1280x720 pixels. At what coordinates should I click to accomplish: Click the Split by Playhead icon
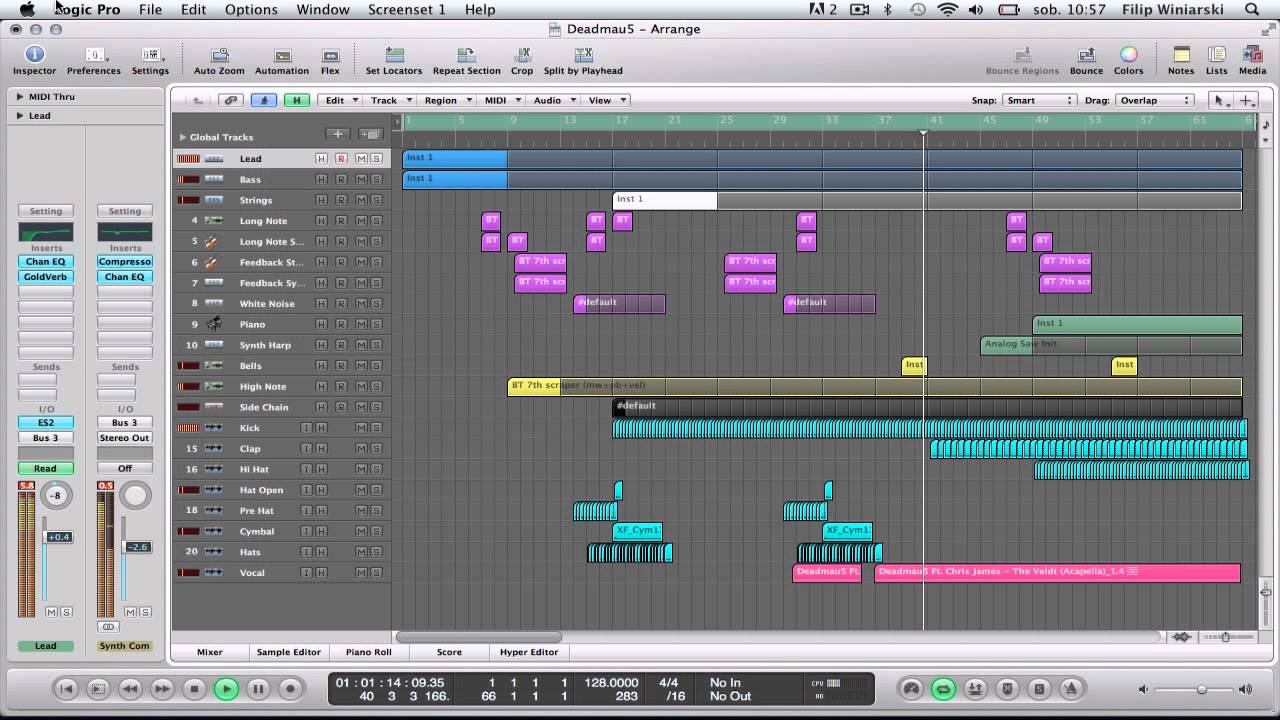point(583,55)
